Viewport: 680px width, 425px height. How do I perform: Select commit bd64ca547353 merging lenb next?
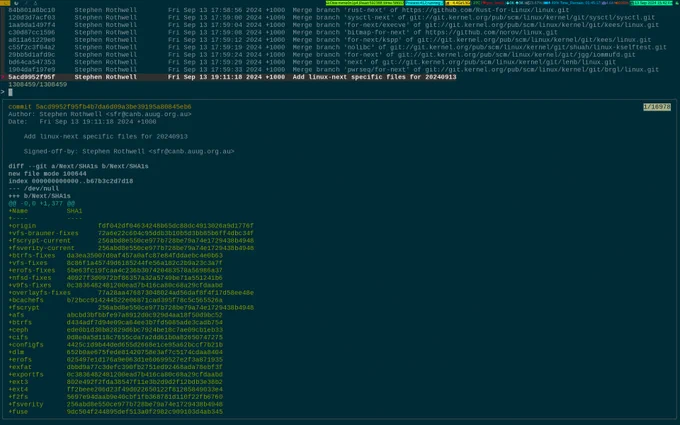pos(312,62)
